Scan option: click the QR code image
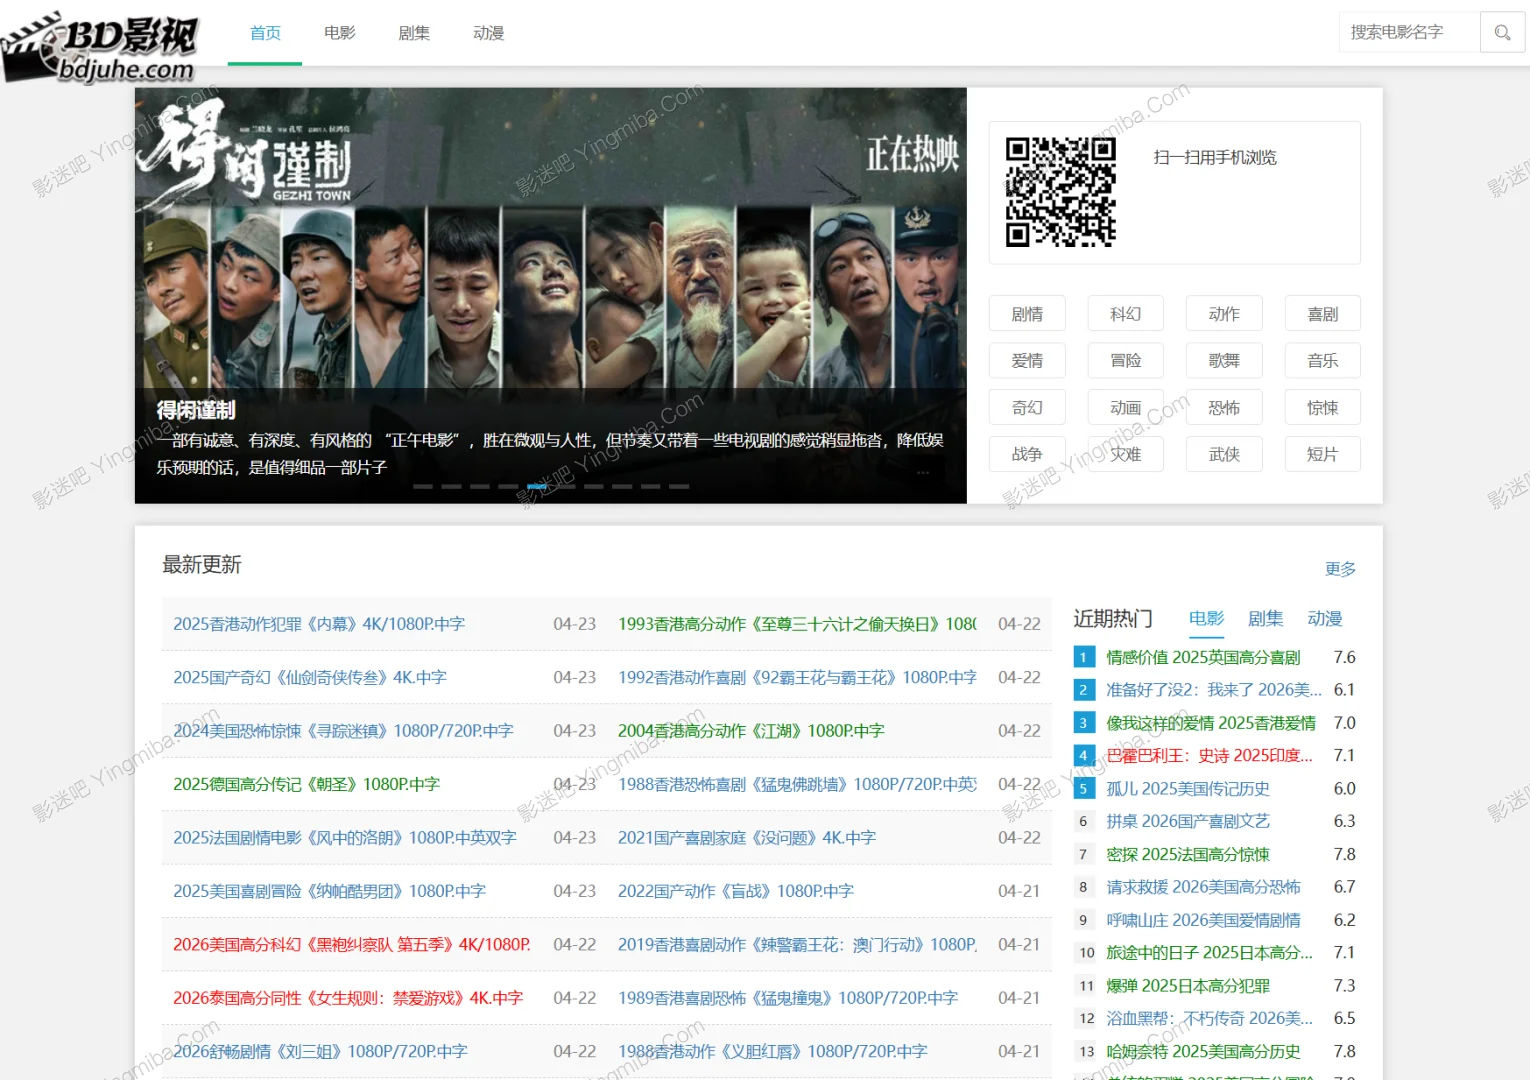This screenshot has width=1530, height=1080. pos(1060,192)
